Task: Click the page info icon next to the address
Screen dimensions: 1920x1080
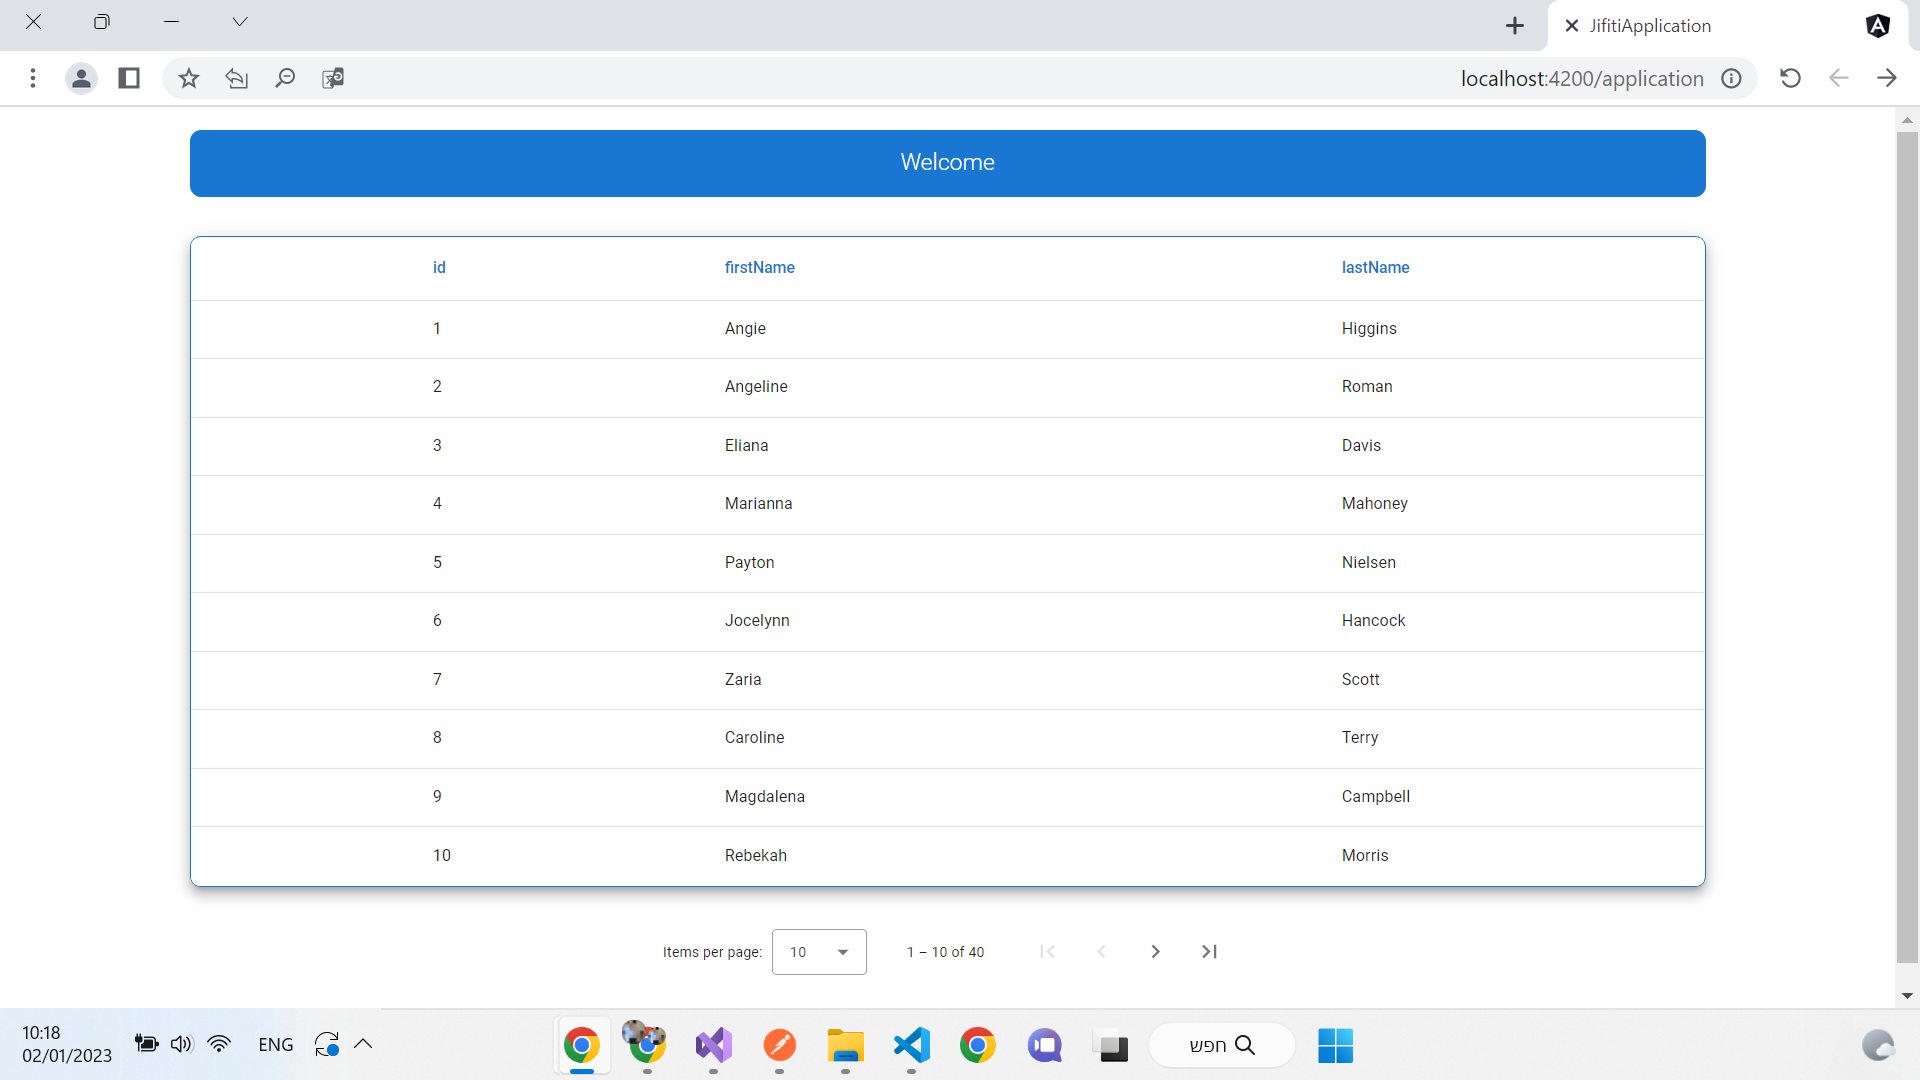Action: (1732, 78)
